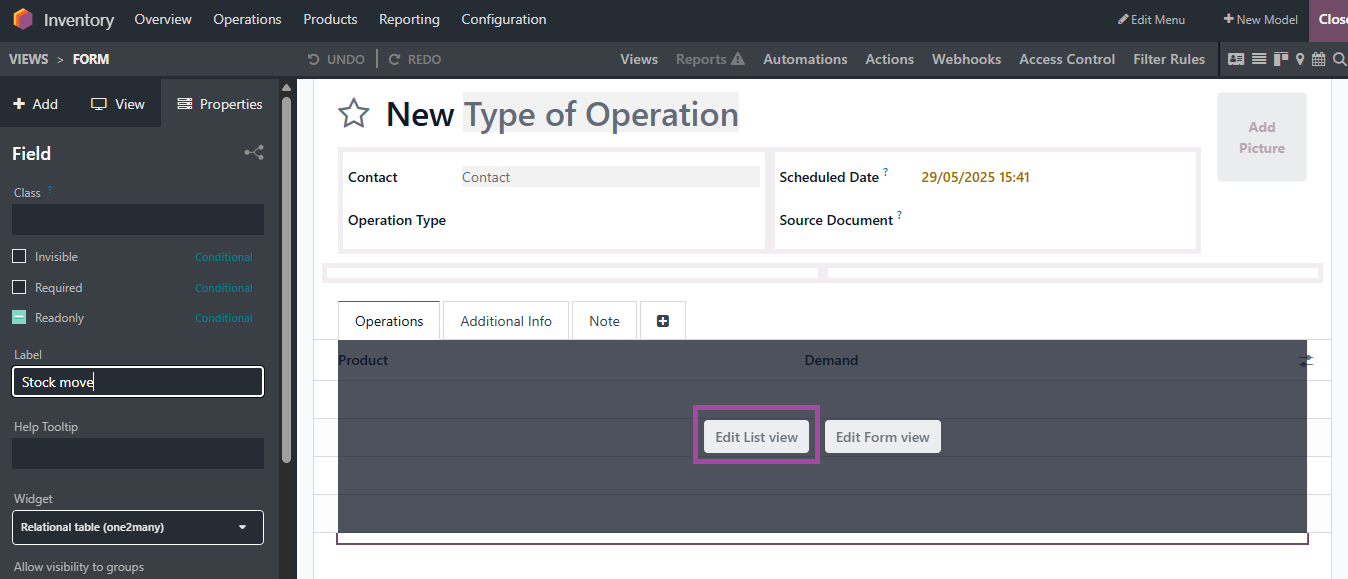This screenshot has width=1348, height=579.
Task: Toggle the Invisible checkbox
Action: coord(19,257)
